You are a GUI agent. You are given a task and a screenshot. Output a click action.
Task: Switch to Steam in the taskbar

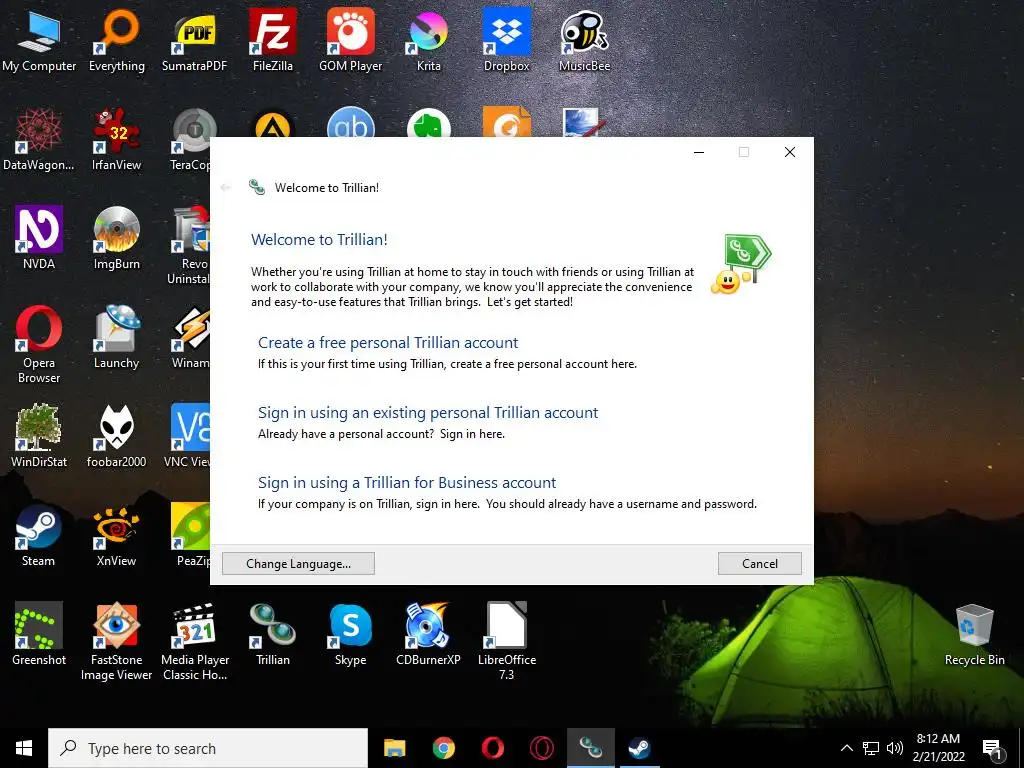(639, 748)
